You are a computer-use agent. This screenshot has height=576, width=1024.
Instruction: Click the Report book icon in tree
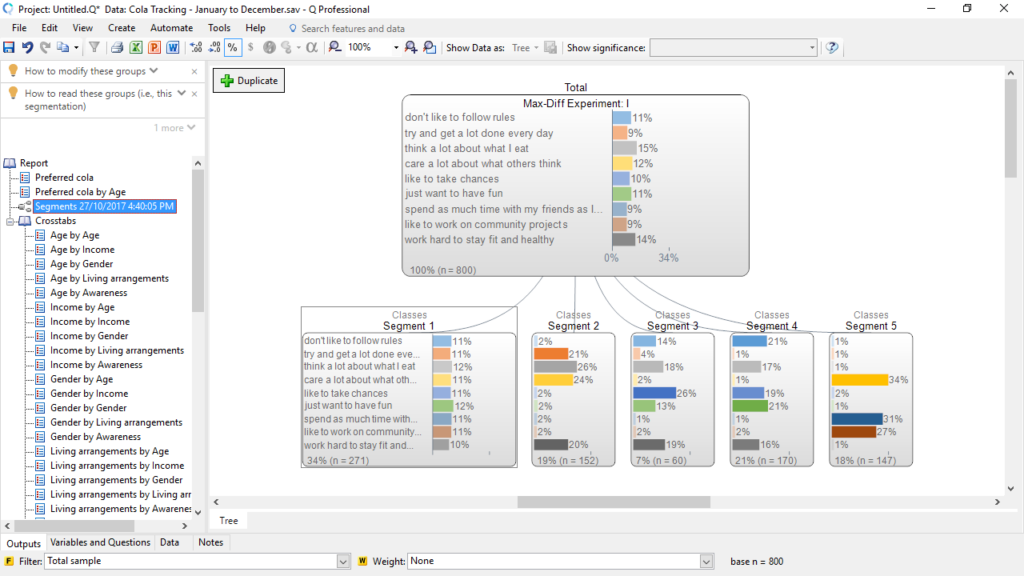coord(10,163)
